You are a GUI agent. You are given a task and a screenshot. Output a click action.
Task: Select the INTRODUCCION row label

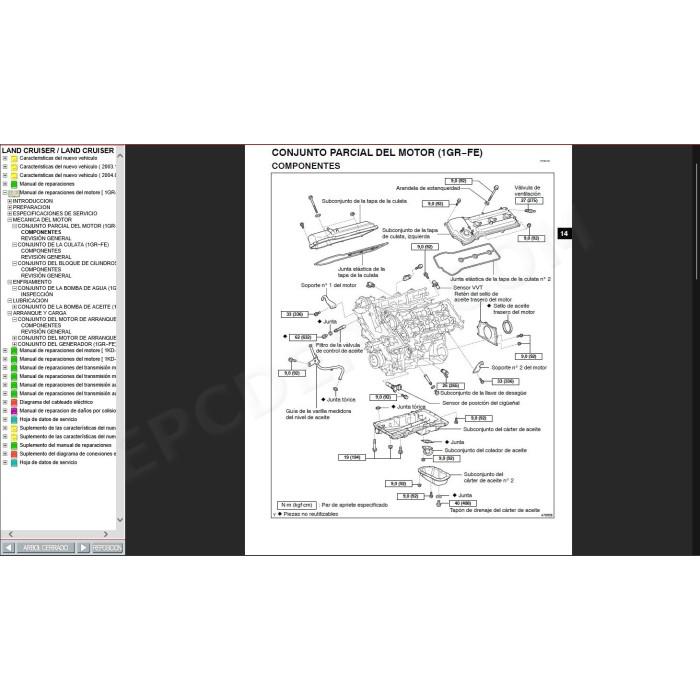(x=33, y=201)
